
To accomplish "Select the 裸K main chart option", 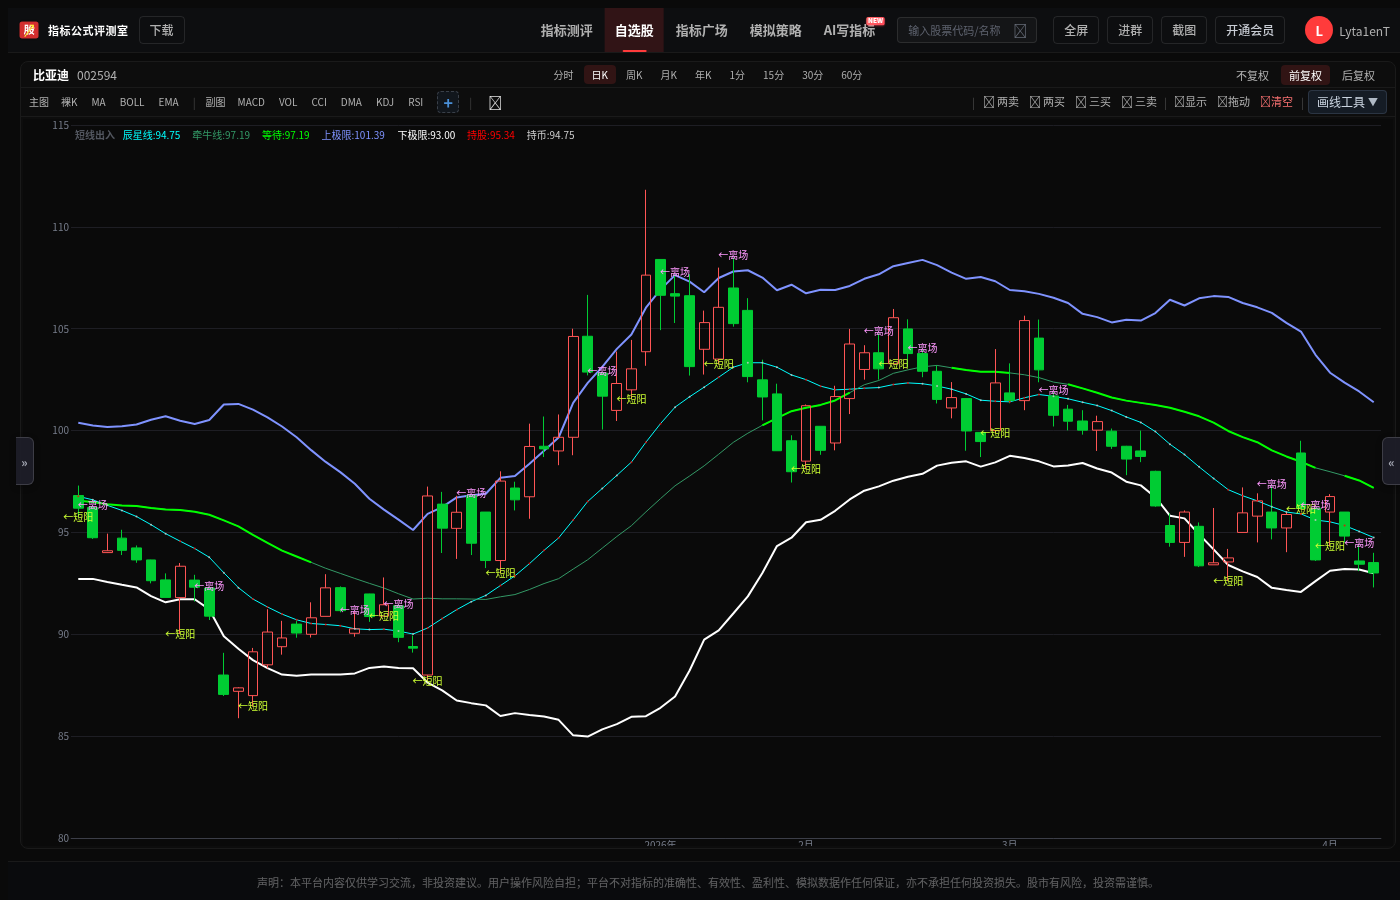I will [x=69, y=102].
